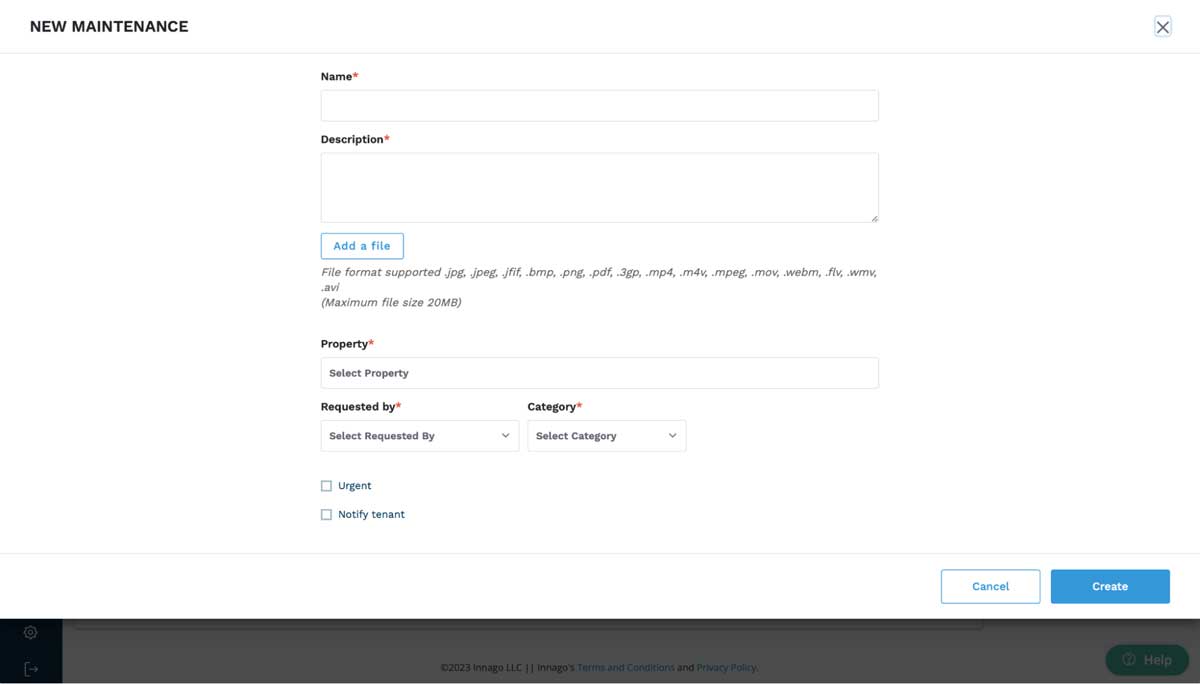Toggle Urgent off after reviewing
This screenshot has width=1200, height=684.
pos(326,485)
